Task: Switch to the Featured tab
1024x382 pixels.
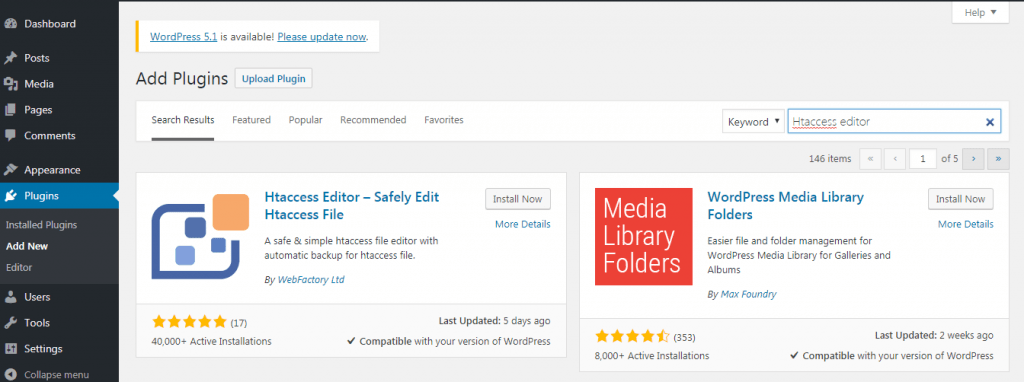Action: (251, 120)
